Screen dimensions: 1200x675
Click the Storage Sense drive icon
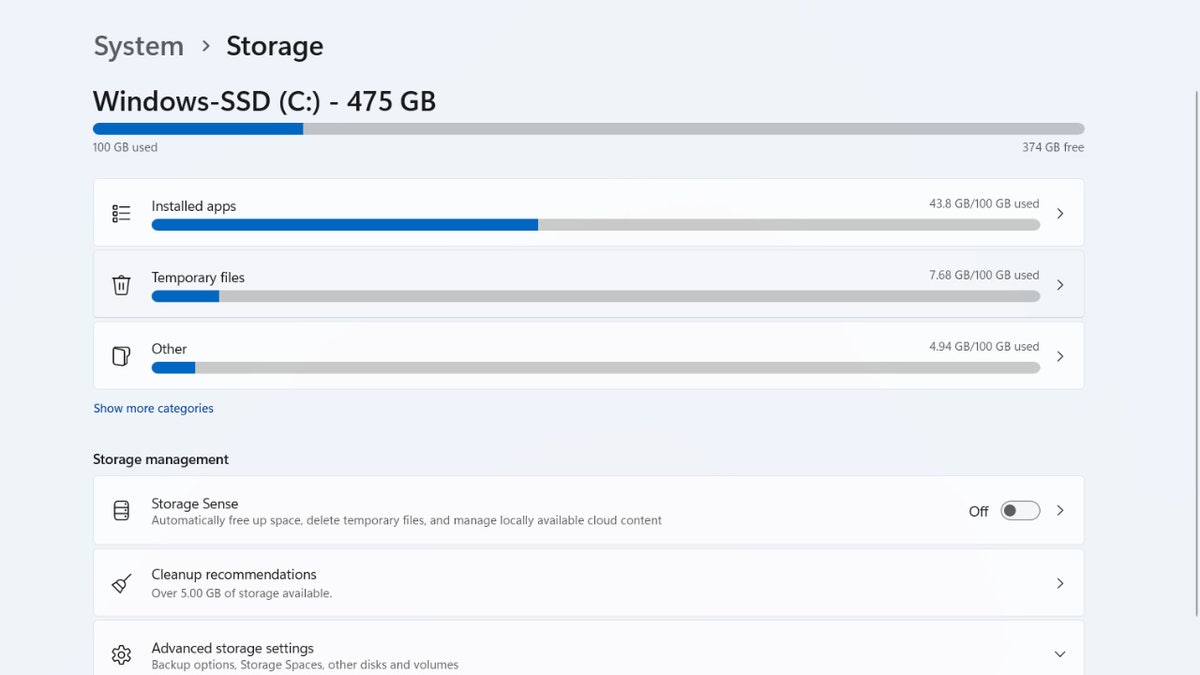[x=121, y=510]
